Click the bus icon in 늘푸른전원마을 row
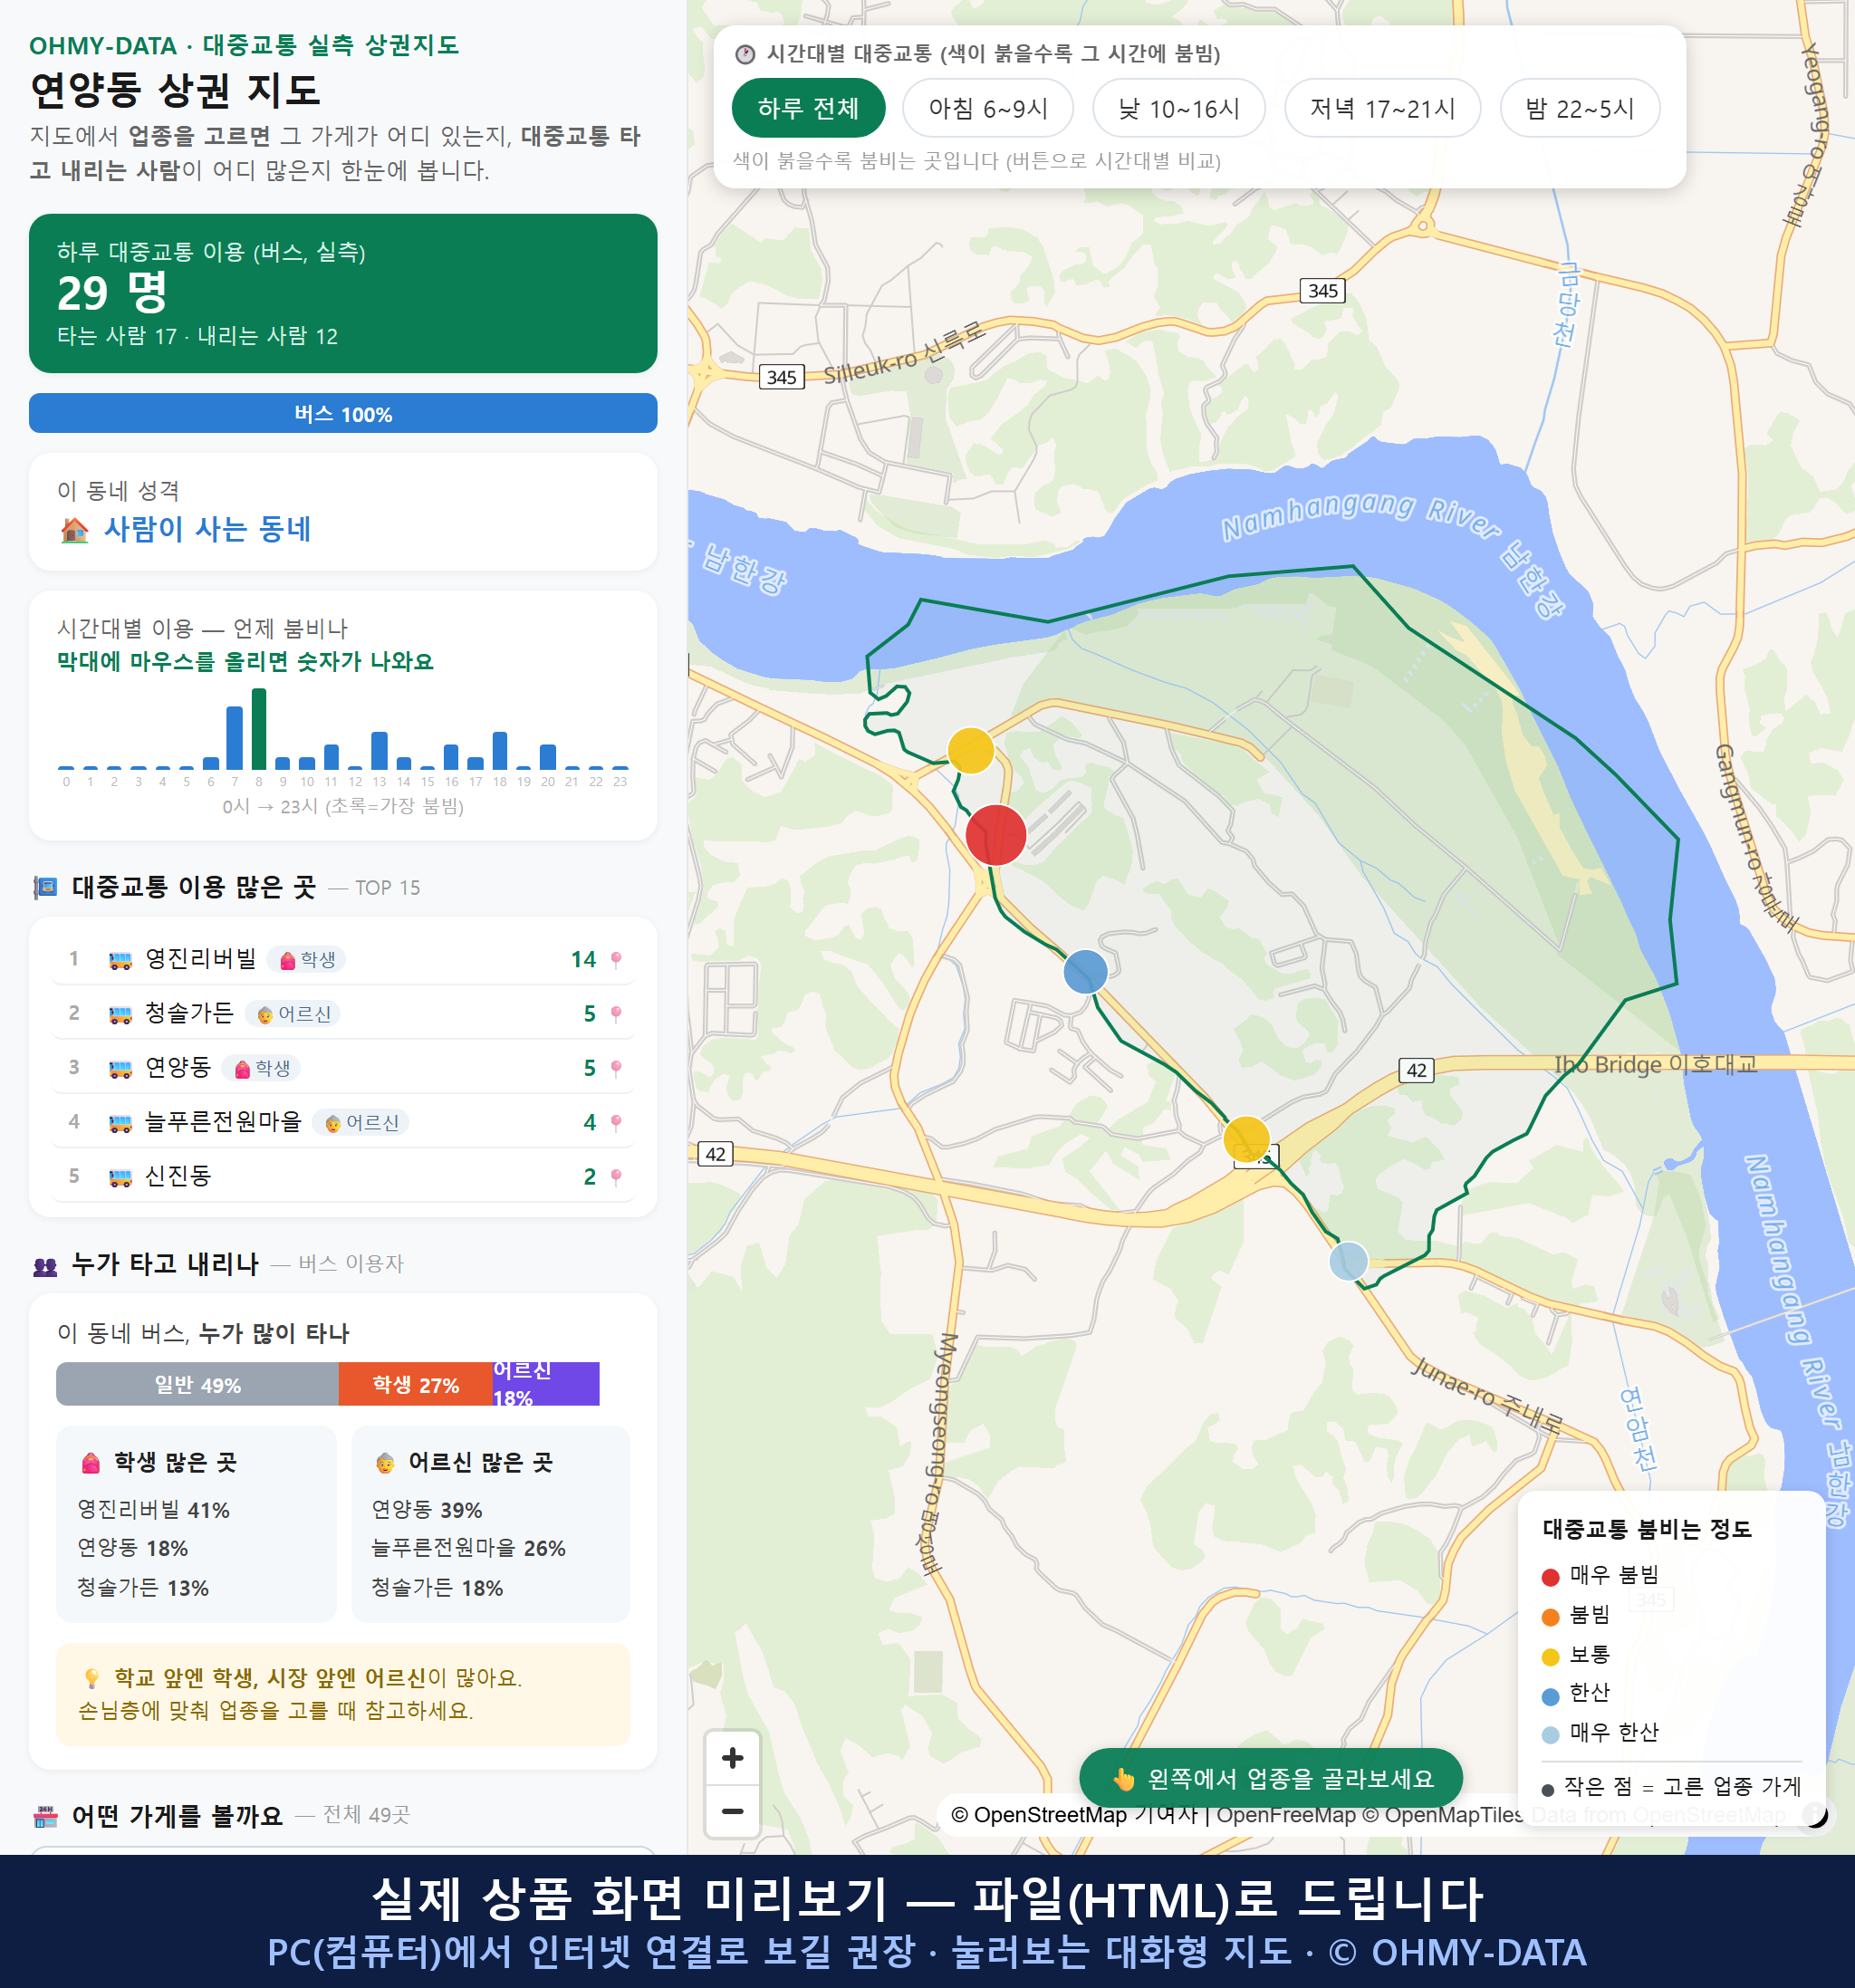Screen dimensions: 1855x1988 120,1122
